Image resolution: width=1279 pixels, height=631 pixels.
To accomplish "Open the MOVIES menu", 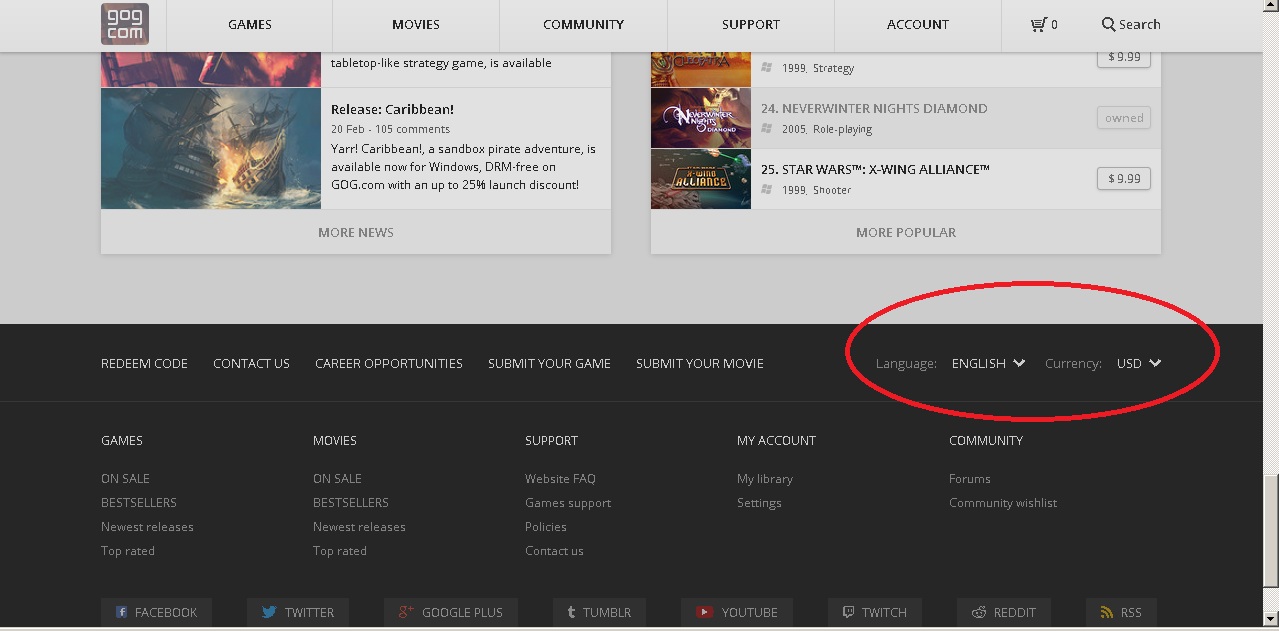I will pos(416,24).
